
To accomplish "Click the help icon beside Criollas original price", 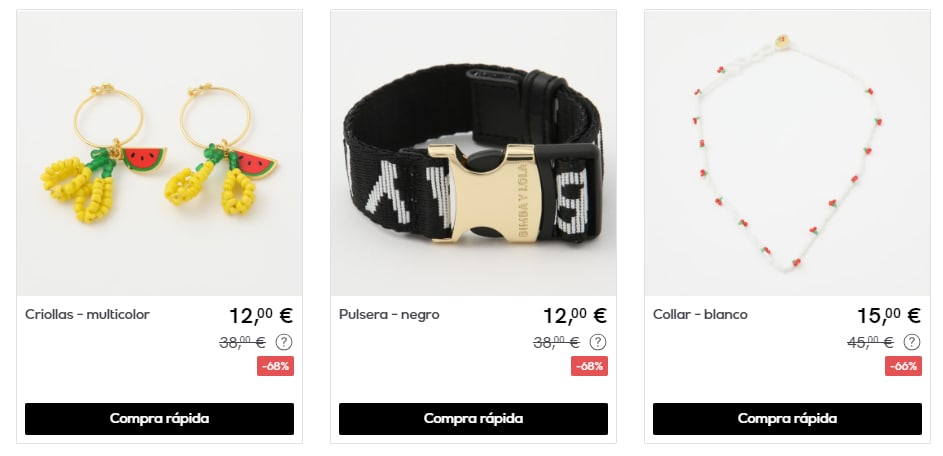I will pyautogui.click(x=284, y=342).
